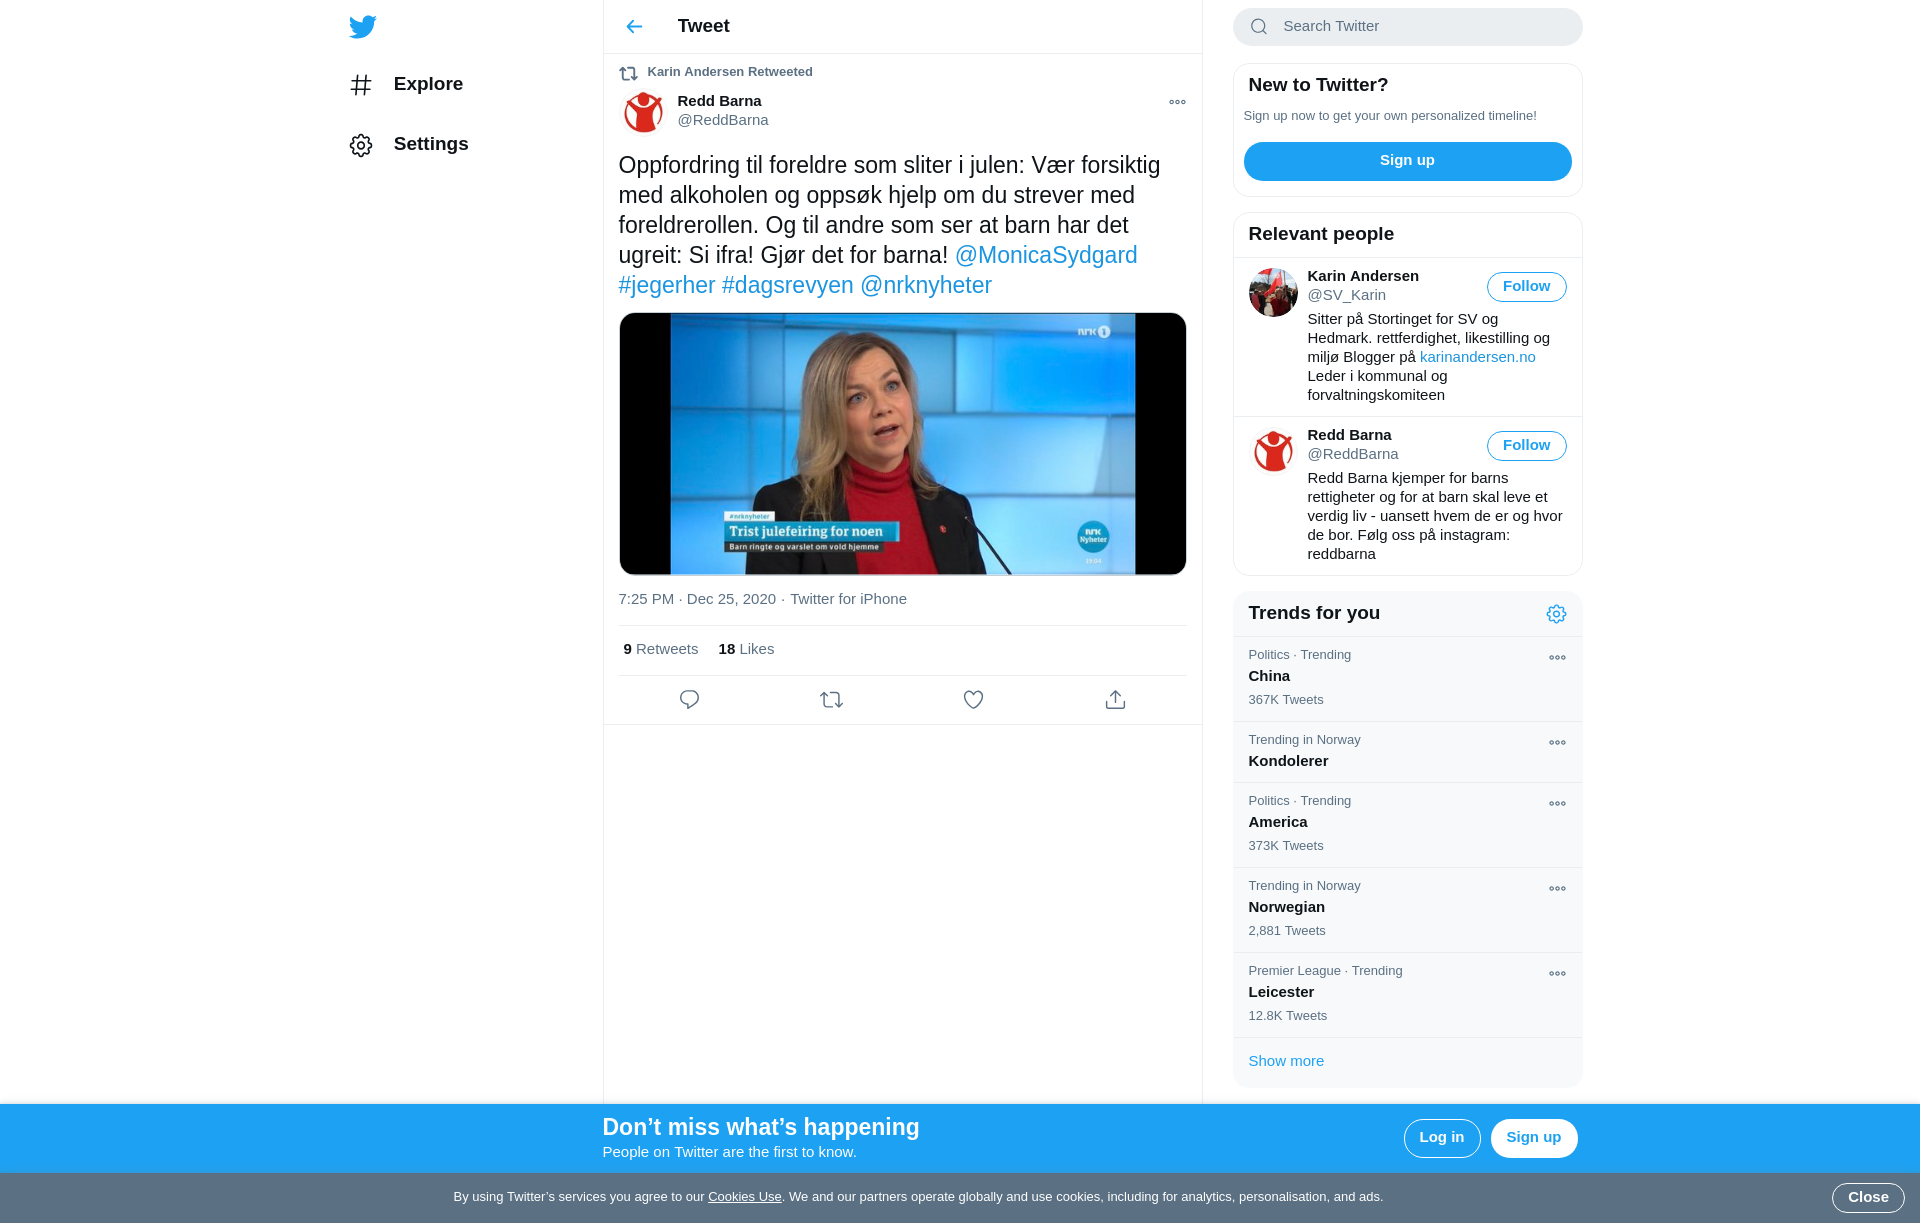Viewport: 1920px width, 1223px height.
Task: Open the Redd Barna author name link
Action: tap(719, 101)
